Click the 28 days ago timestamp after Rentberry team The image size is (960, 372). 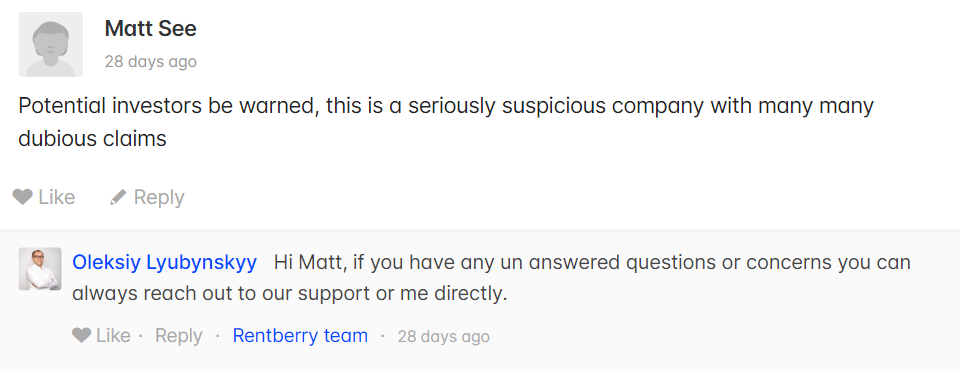[443, 337]
